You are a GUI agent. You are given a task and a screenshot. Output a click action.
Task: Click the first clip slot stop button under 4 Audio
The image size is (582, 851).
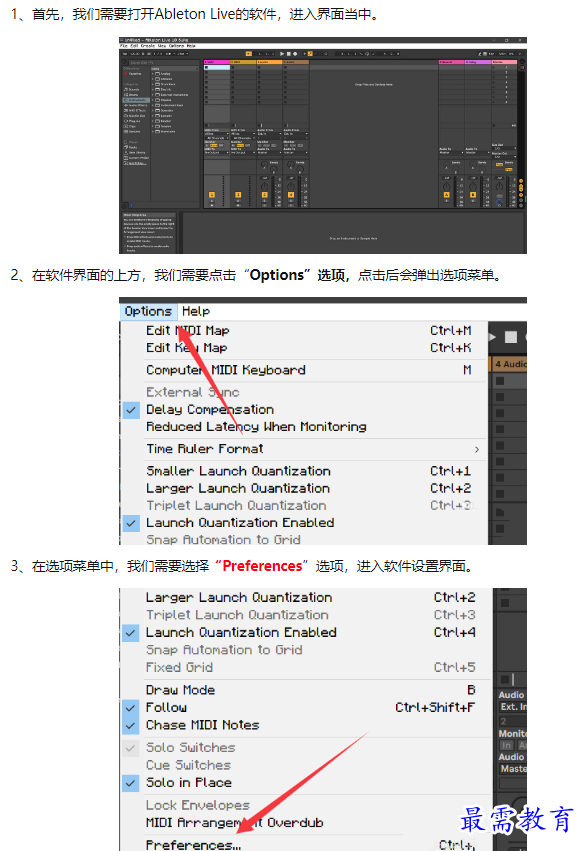[500, 381]
